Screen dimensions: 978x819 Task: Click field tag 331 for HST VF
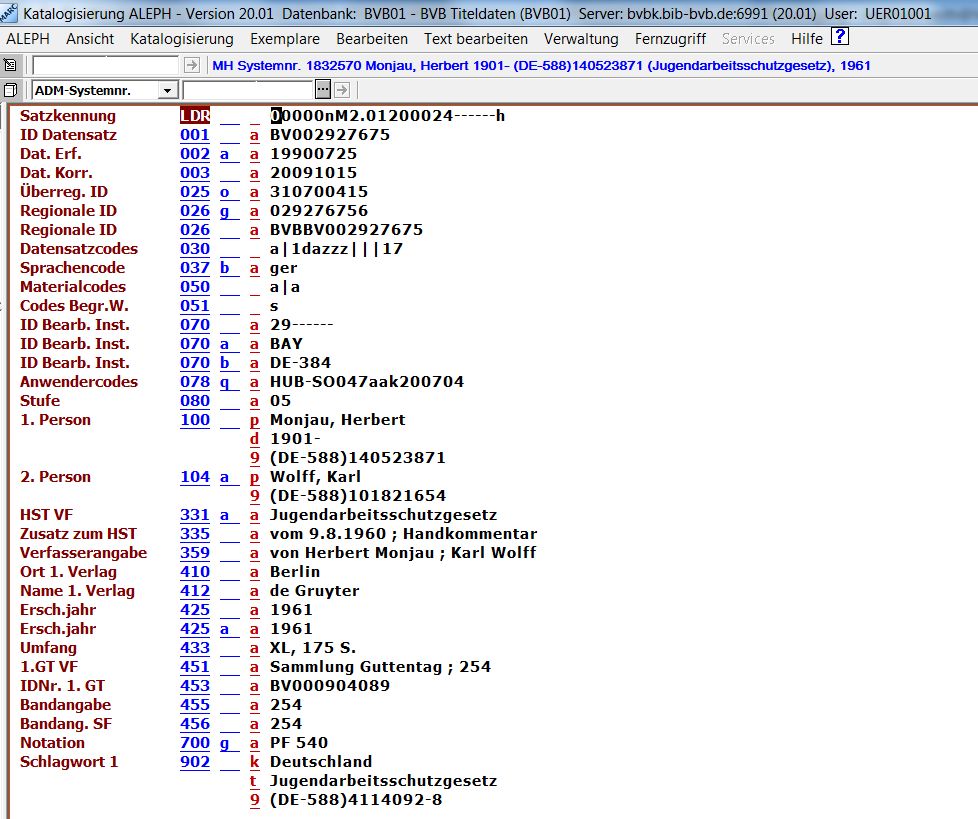tap(195, 515)
